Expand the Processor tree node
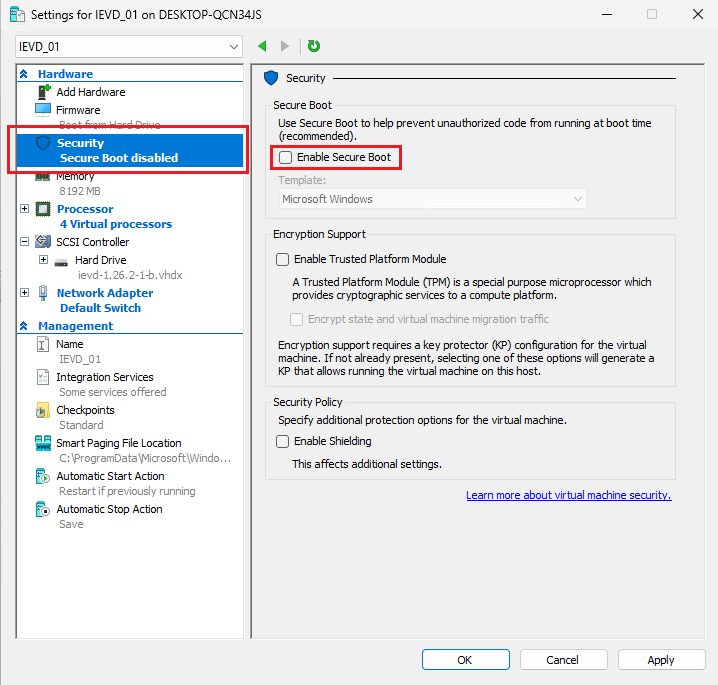 tap(24, 209)
